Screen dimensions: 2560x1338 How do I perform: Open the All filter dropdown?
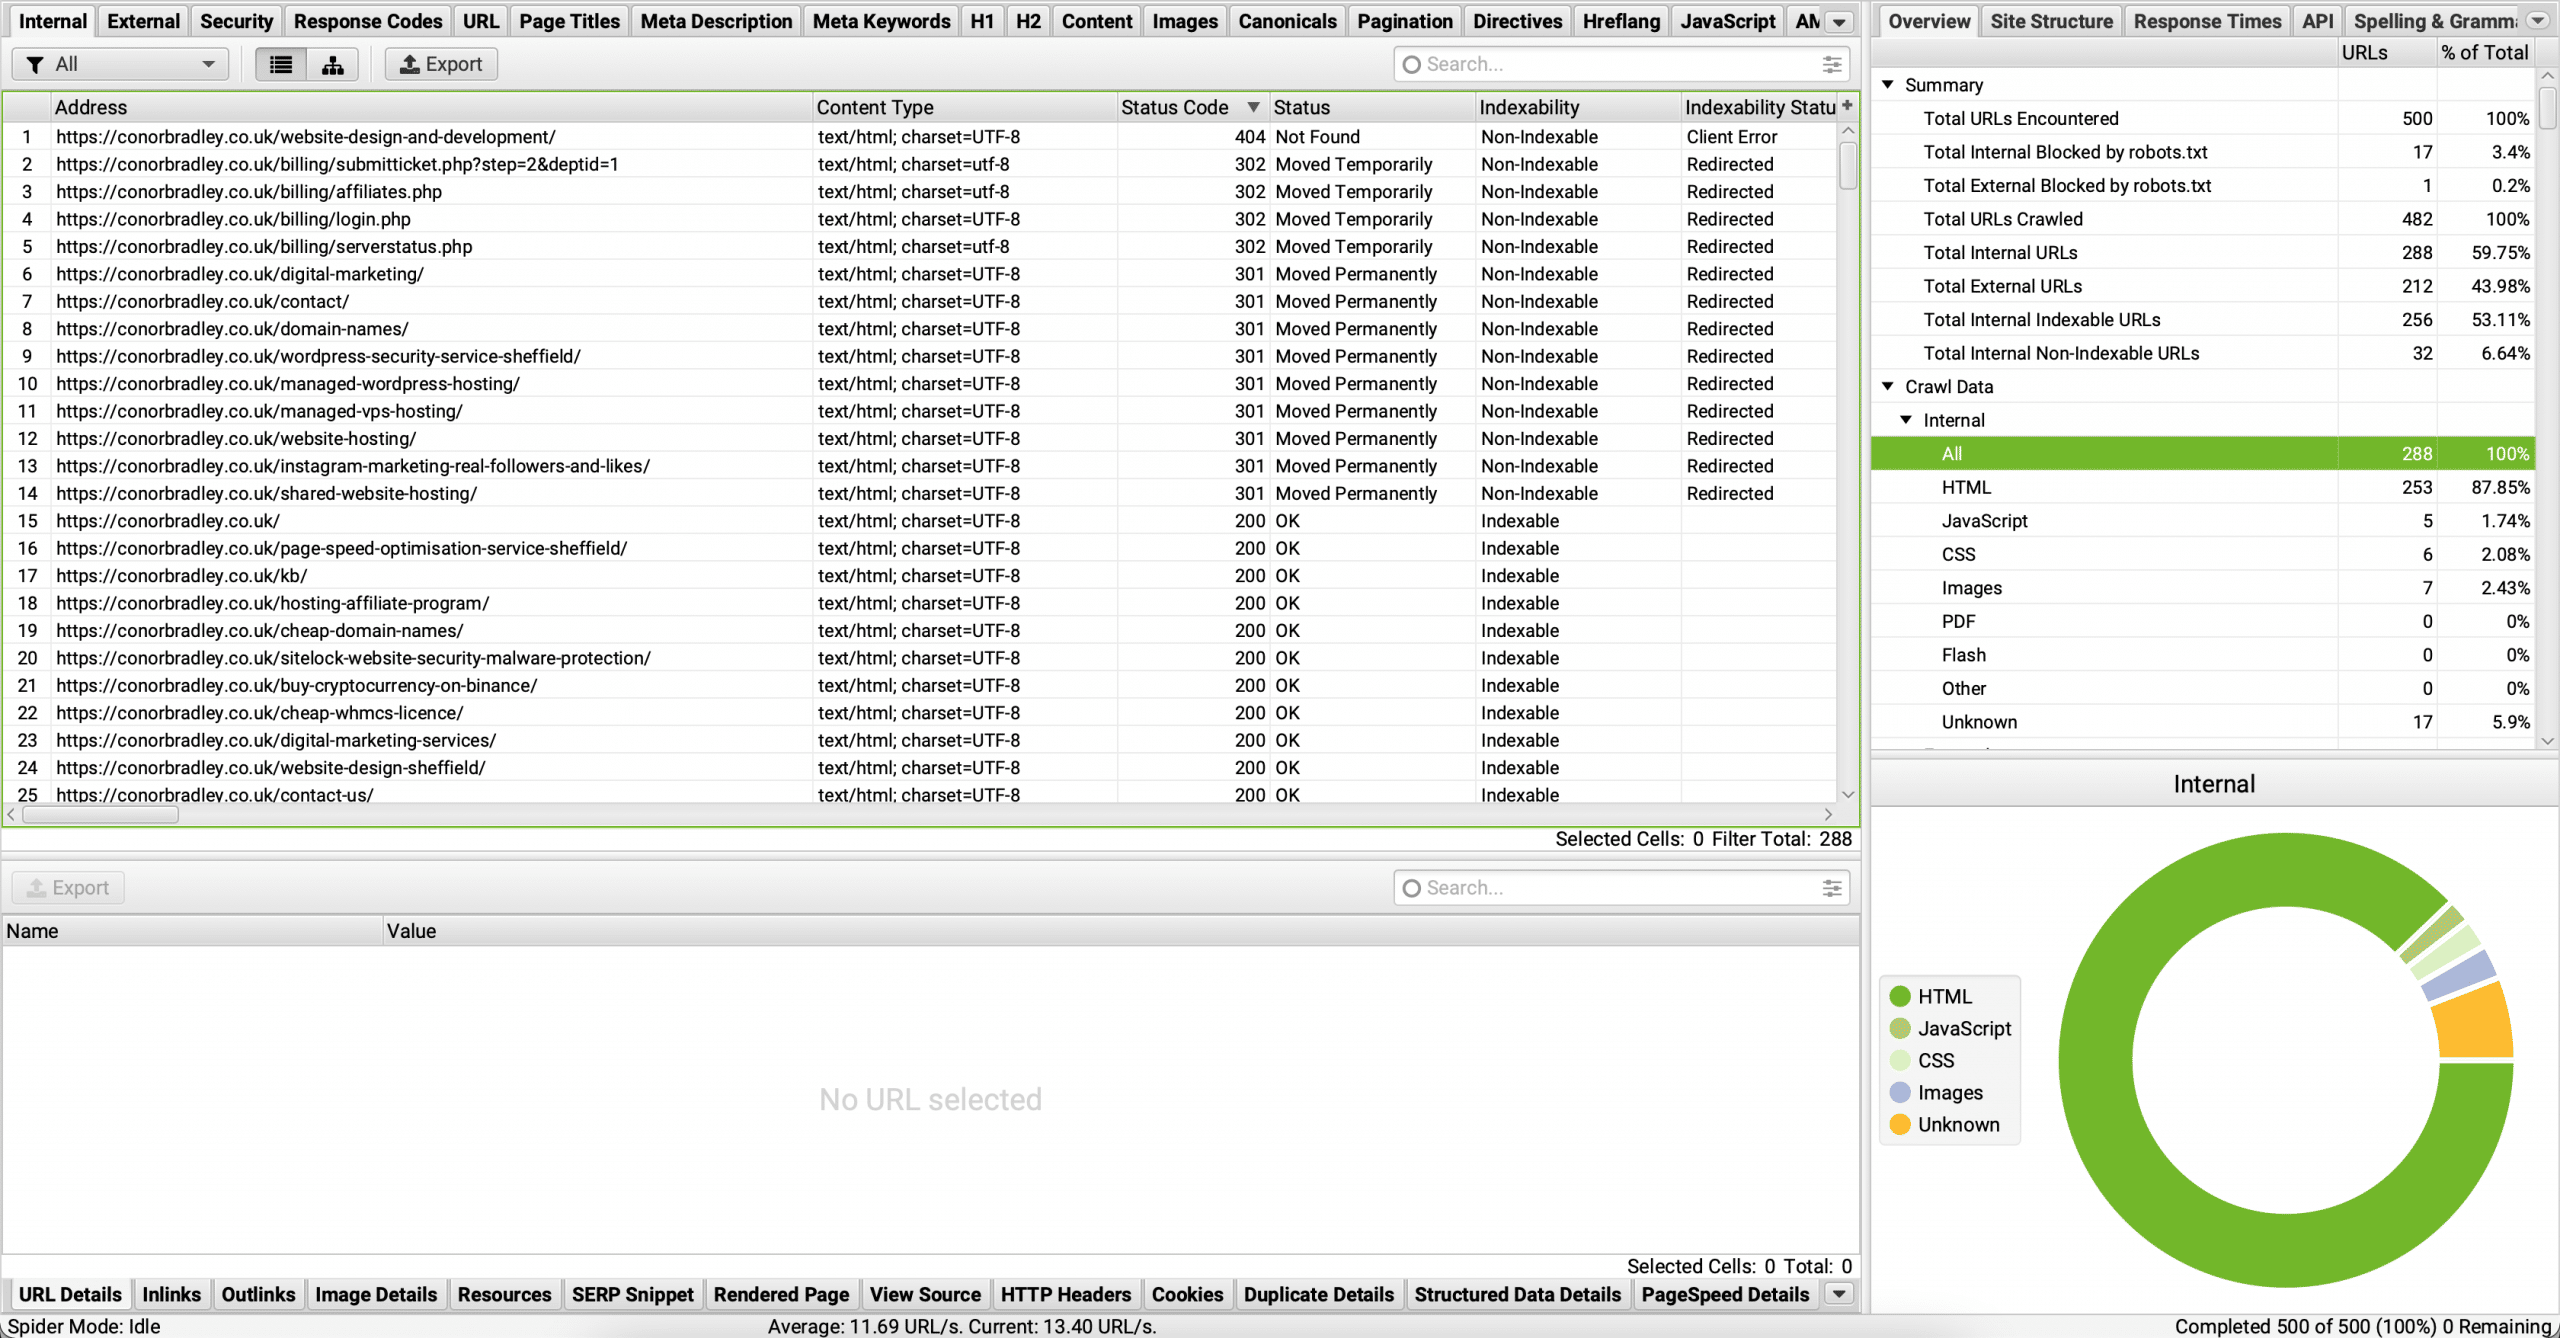tap(120, 65)
